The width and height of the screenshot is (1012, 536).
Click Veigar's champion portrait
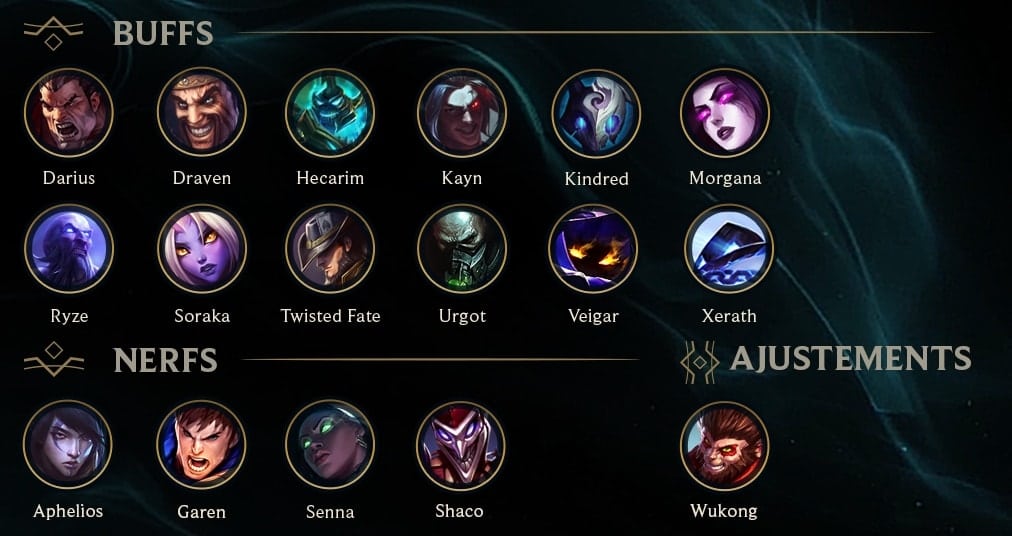pos(592,249)
